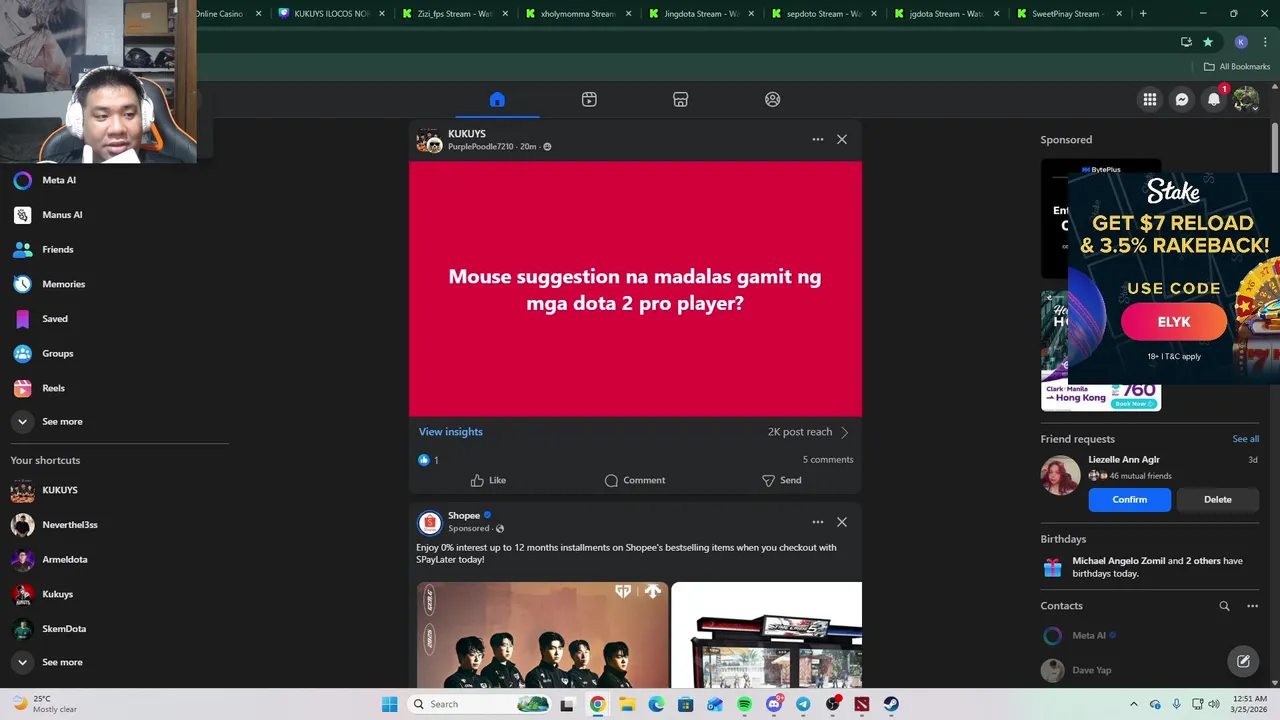Open the Facebook menu grid icon
Viewport: 1280px width, 720px height.
click(x=1150, y=99)
